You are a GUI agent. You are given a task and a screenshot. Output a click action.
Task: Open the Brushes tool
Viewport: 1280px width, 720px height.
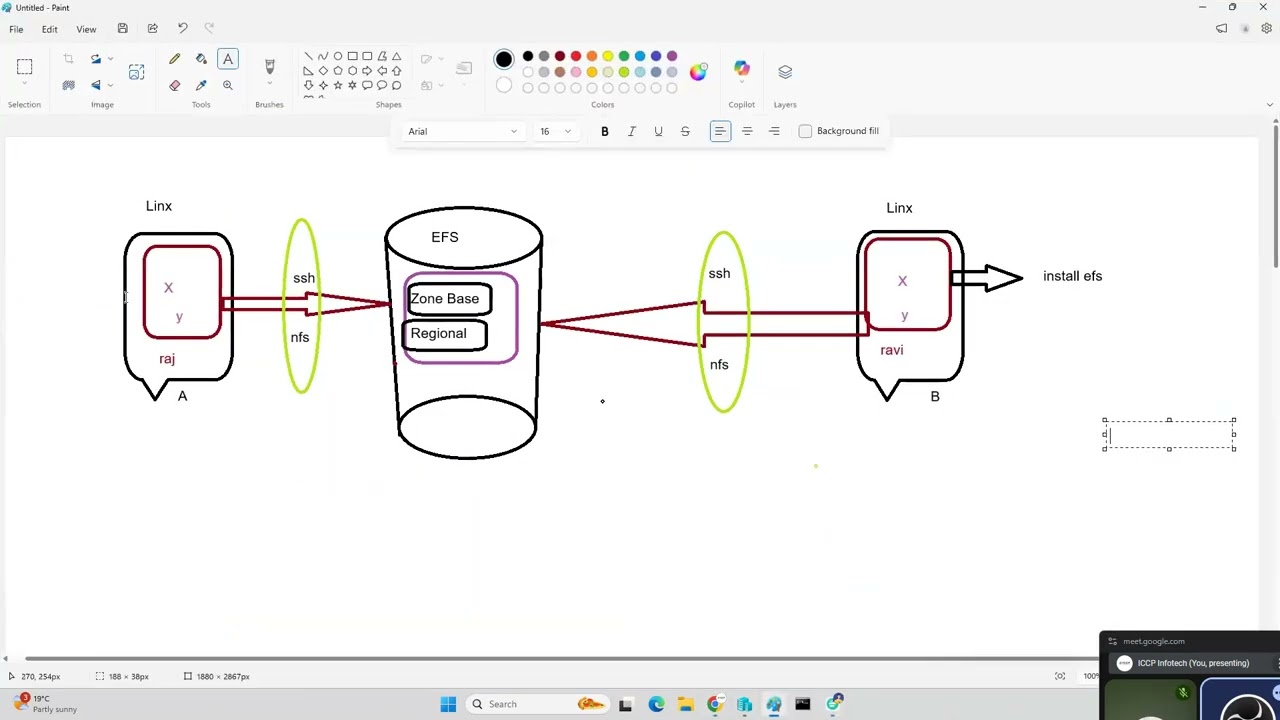pyautogui.click(x=269, y=66)
